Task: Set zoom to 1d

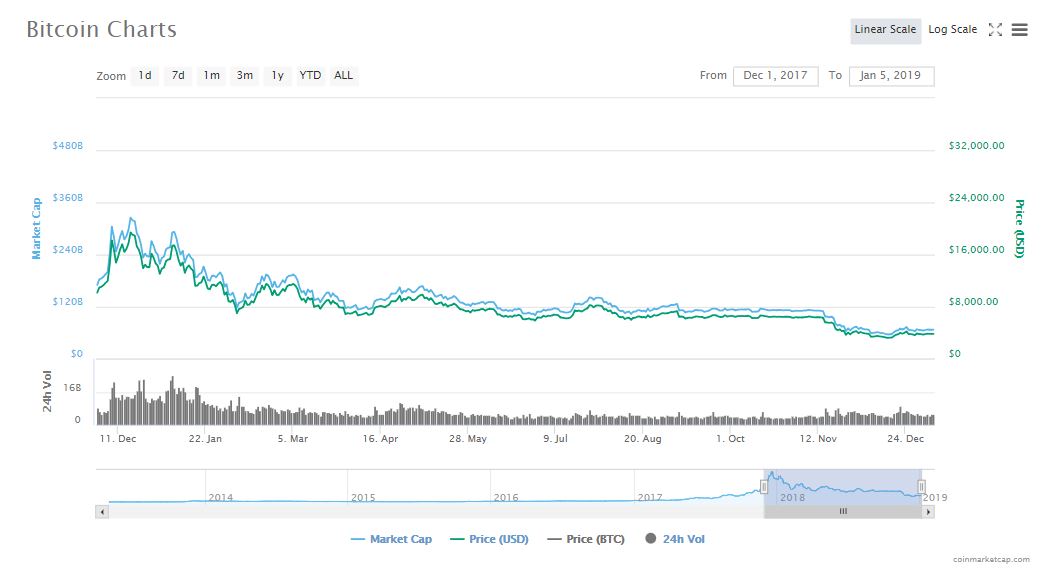Action: [x=145, y=76]
